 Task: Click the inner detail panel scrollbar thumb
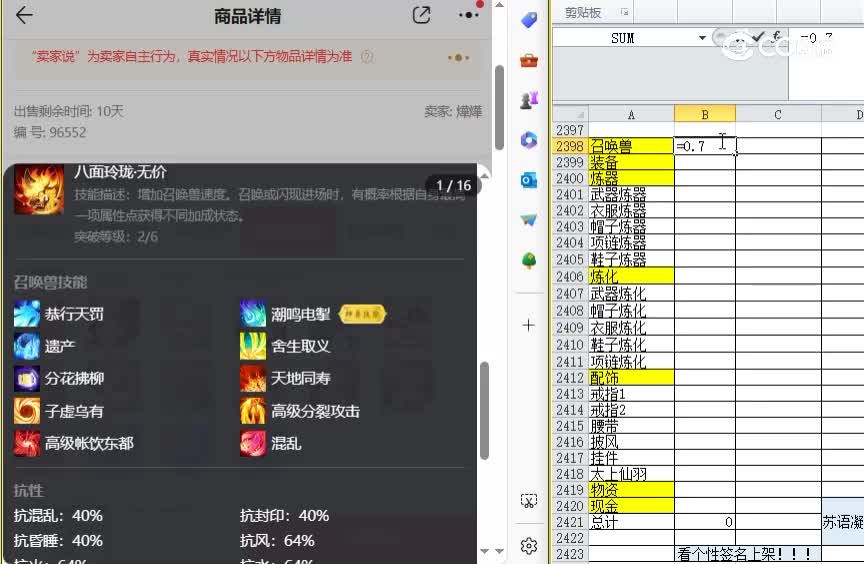484,410
